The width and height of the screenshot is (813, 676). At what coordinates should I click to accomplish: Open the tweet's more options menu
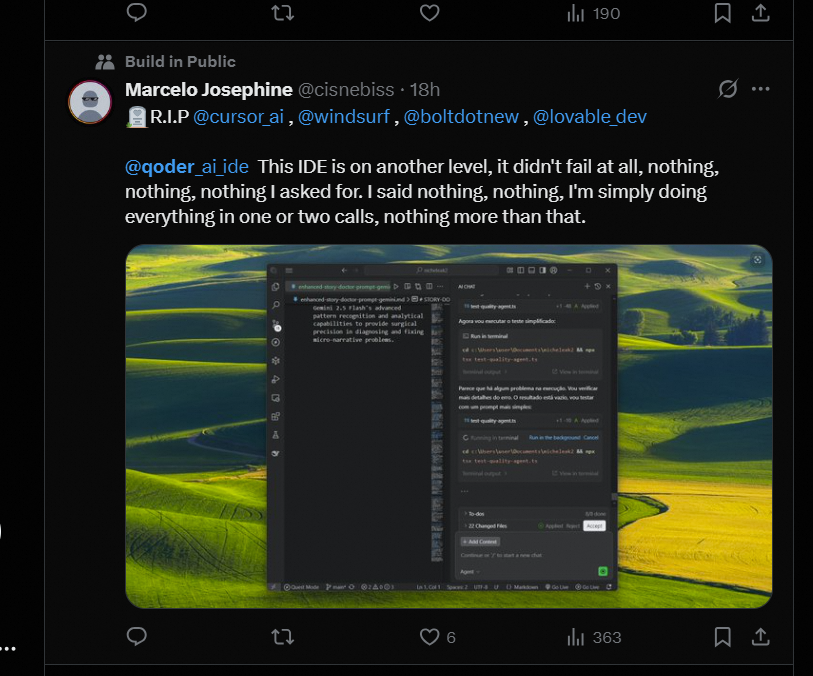click(x=760, y=89)
